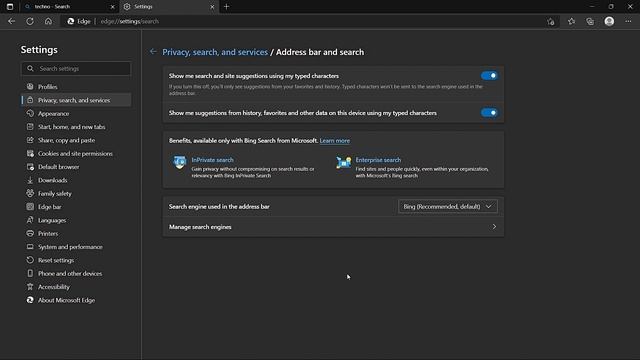This screenshot has width=640, height=360.
Task: Click the Enterprise search icon
Action: tap(343, 162)
